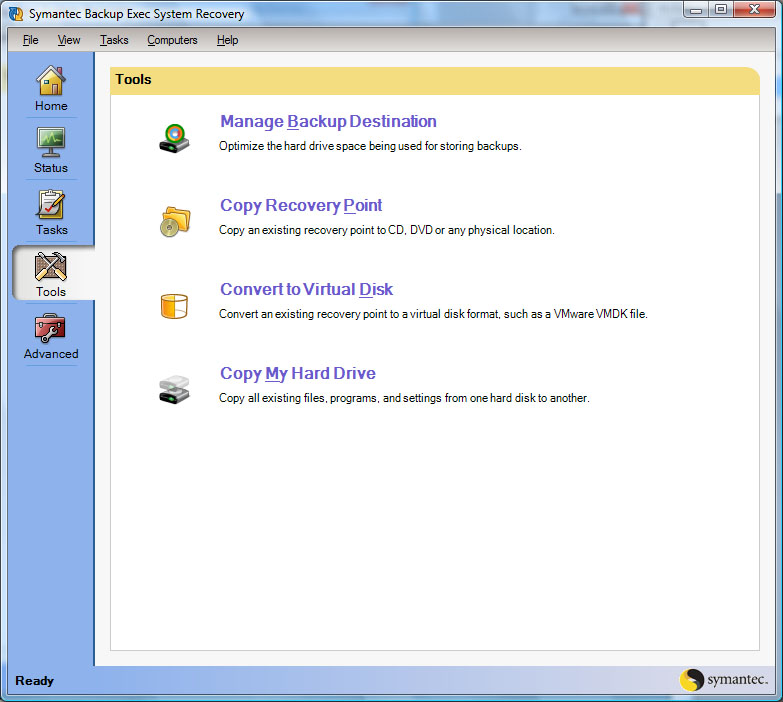The width and height of the screenshot is (783, 702).
Task: Open Copy My Hard Drive link
Action: [298, 373]
